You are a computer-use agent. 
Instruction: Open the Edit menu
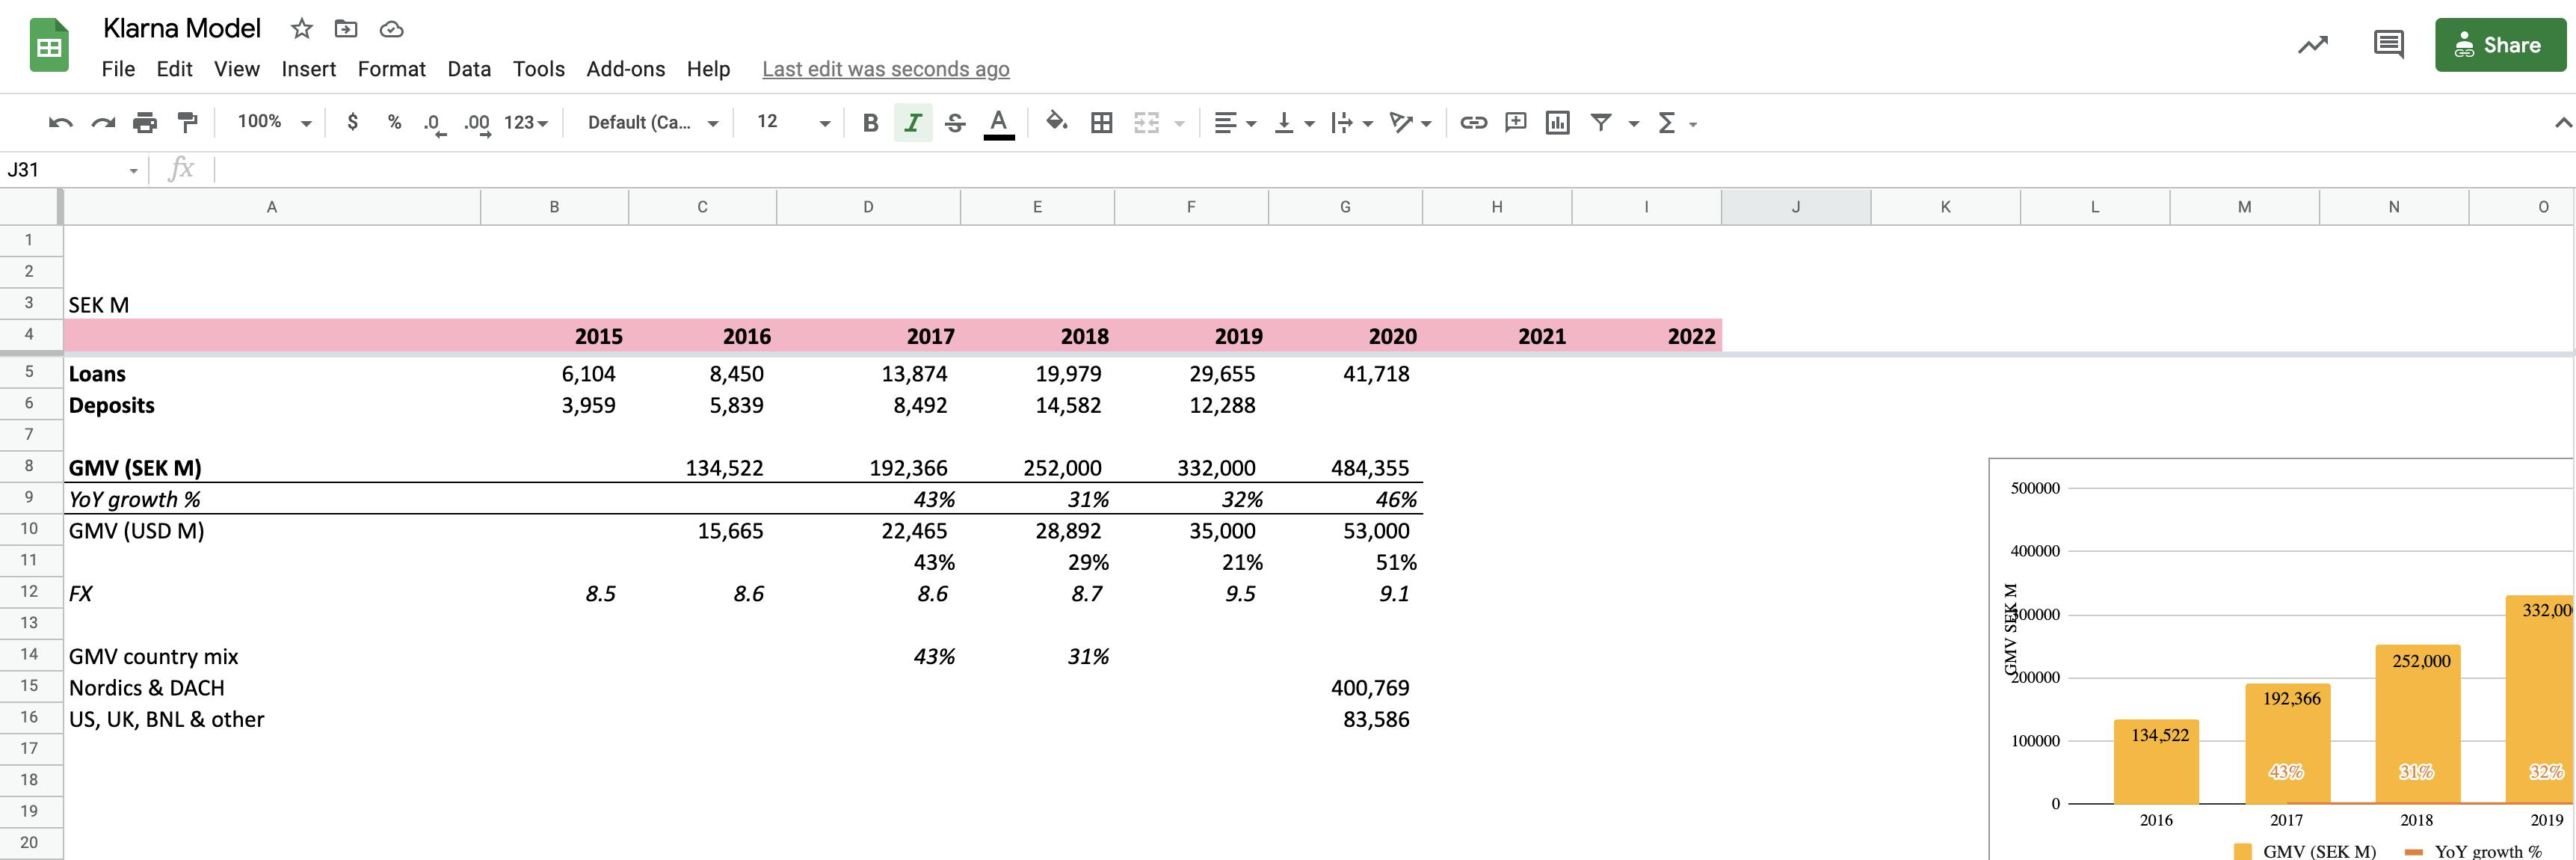174,69
